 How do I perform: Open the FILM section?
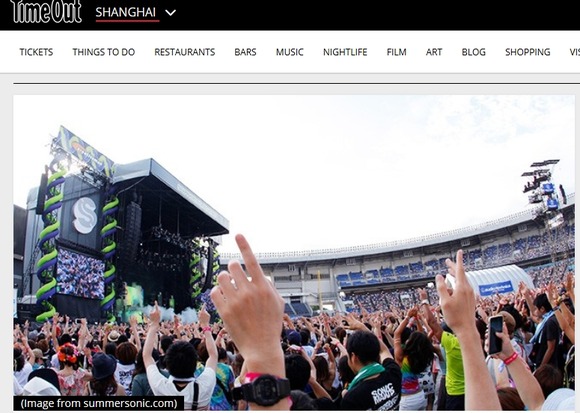(x=397, y=52)
